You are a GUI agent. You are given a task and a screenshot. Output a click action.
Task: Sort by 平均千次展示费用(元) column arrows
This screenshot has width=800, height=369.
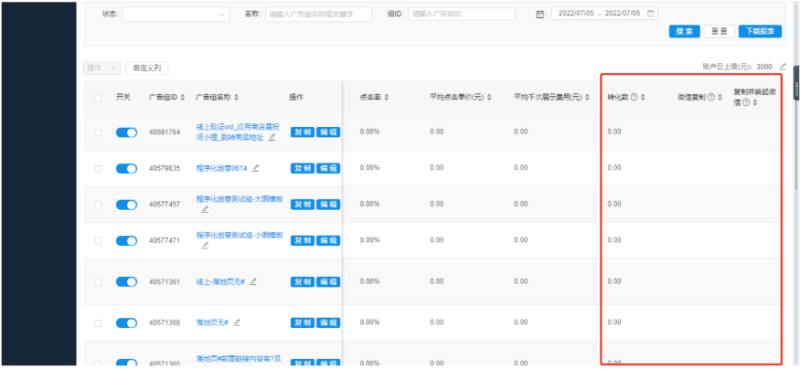[587, 97]
